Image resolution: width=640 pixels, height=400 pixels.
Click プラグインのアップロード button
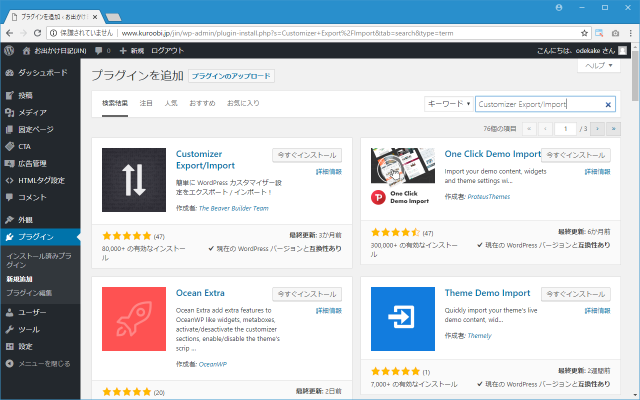click(x=231, y=76)
